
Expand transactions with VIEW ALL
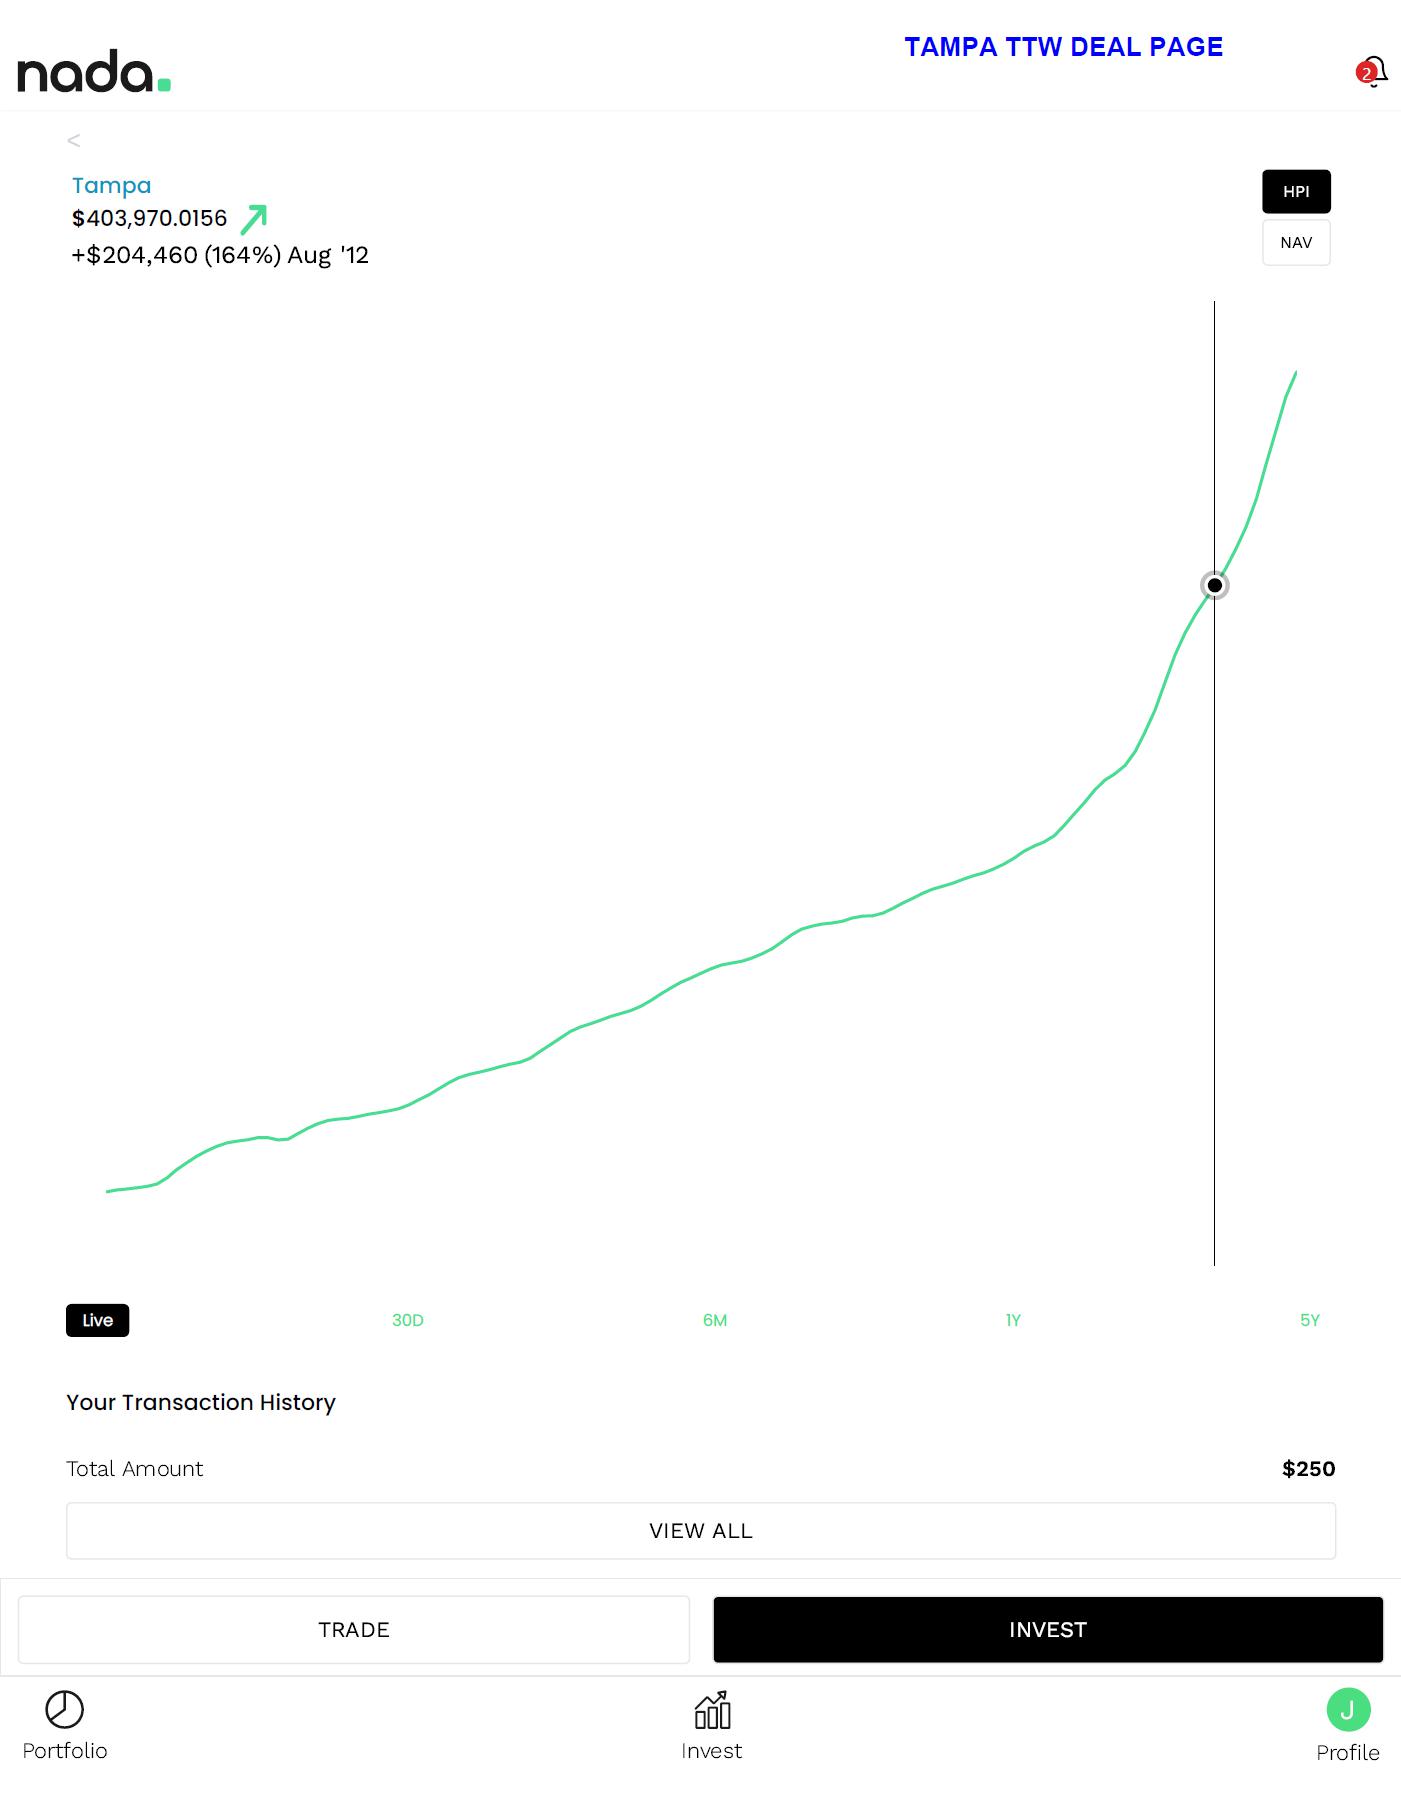[x=700, y=1530]
